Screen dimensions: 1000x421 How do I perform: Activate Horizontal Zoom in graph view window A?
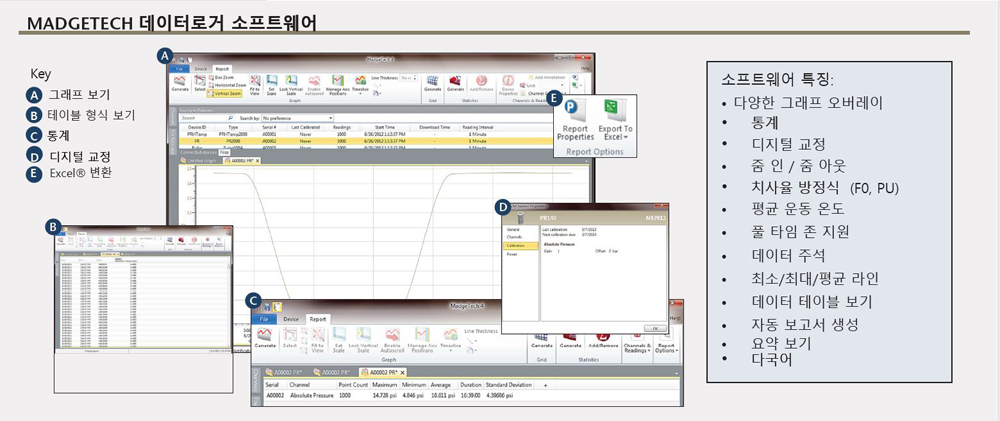tap(227, 85)
